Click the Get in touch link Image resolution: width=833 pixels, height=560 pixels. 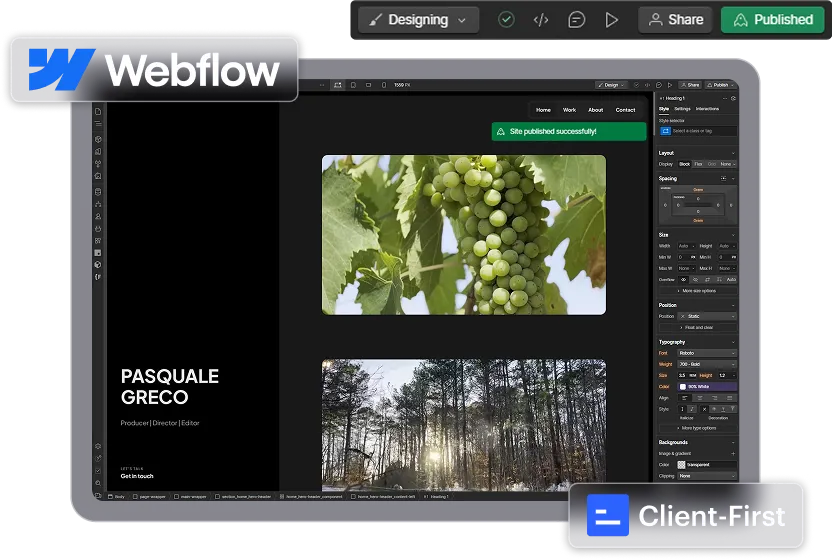point(137,476)
